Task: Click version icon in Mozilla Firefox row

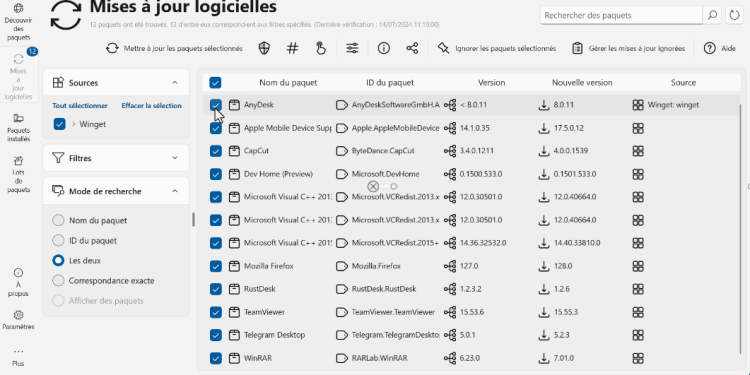Action: 450,266
